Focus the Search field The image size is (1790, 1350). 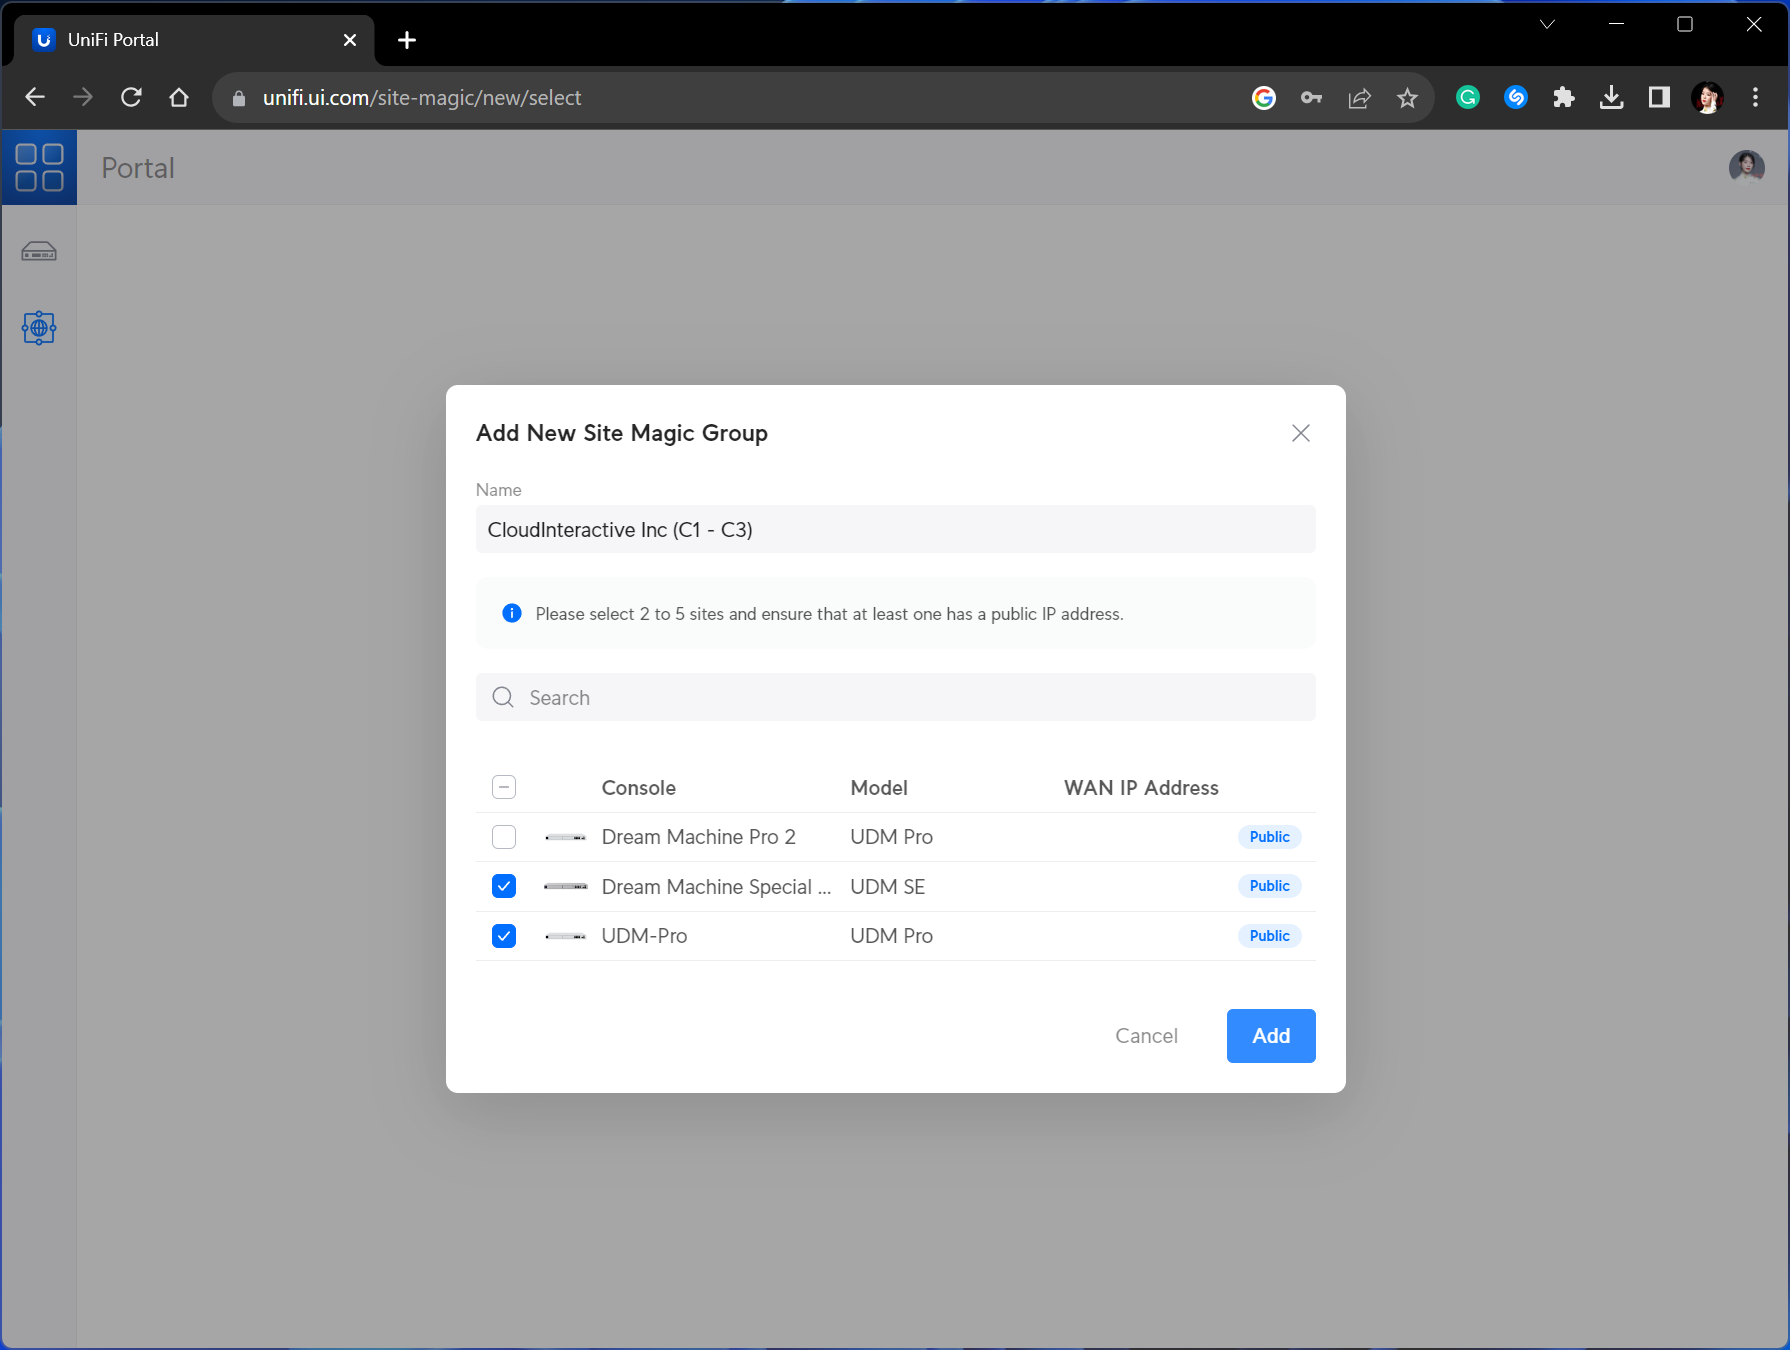pos(895,697)
